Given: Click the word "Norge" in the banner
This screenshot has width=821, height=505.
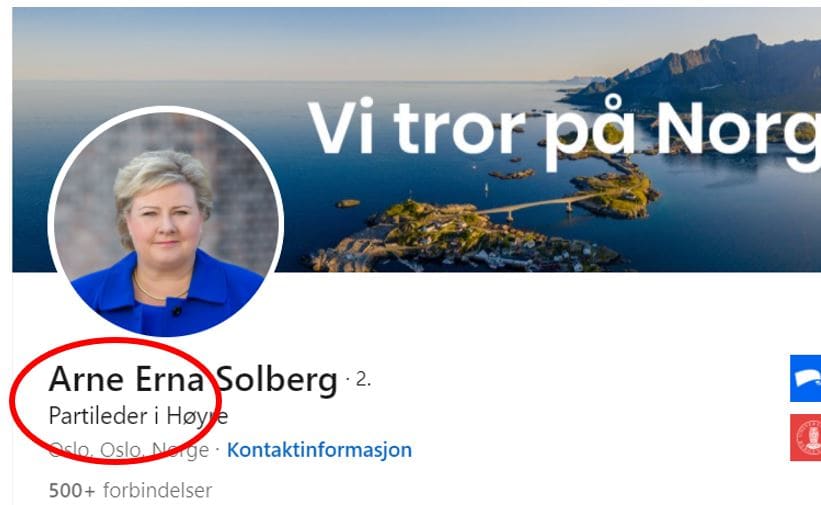Looking at the screenshot, I should click(x=738, y=134).
